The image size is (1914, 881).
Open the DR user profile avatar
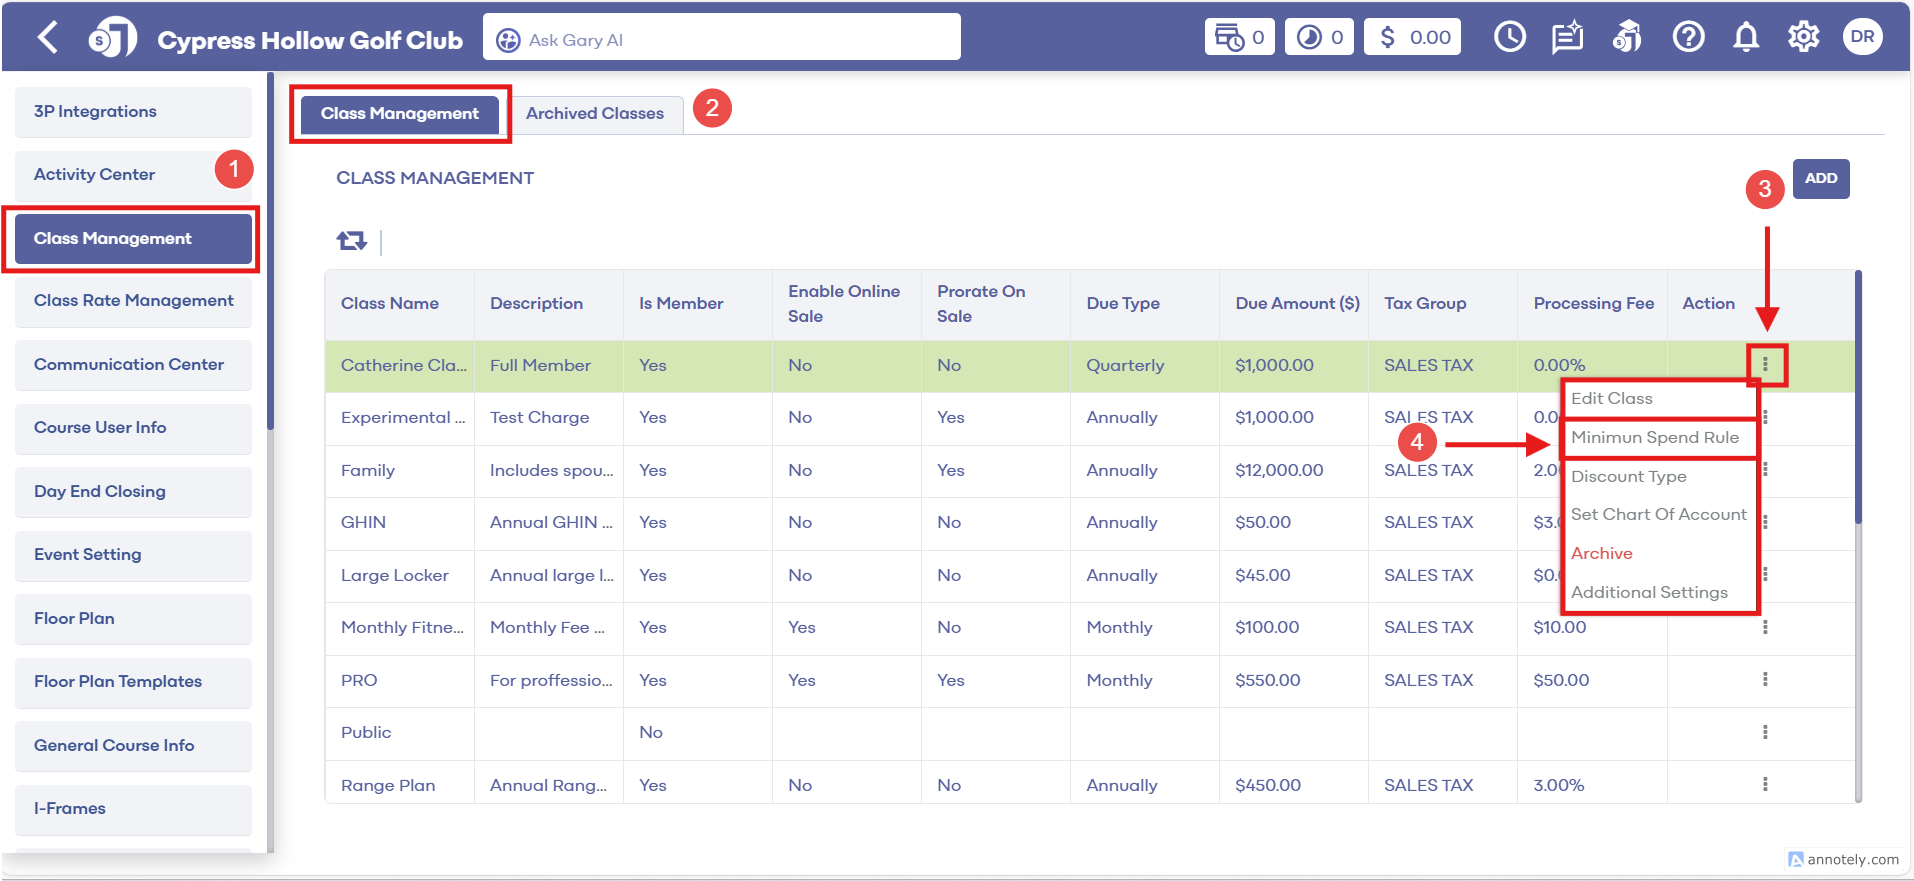point(1862,37)
